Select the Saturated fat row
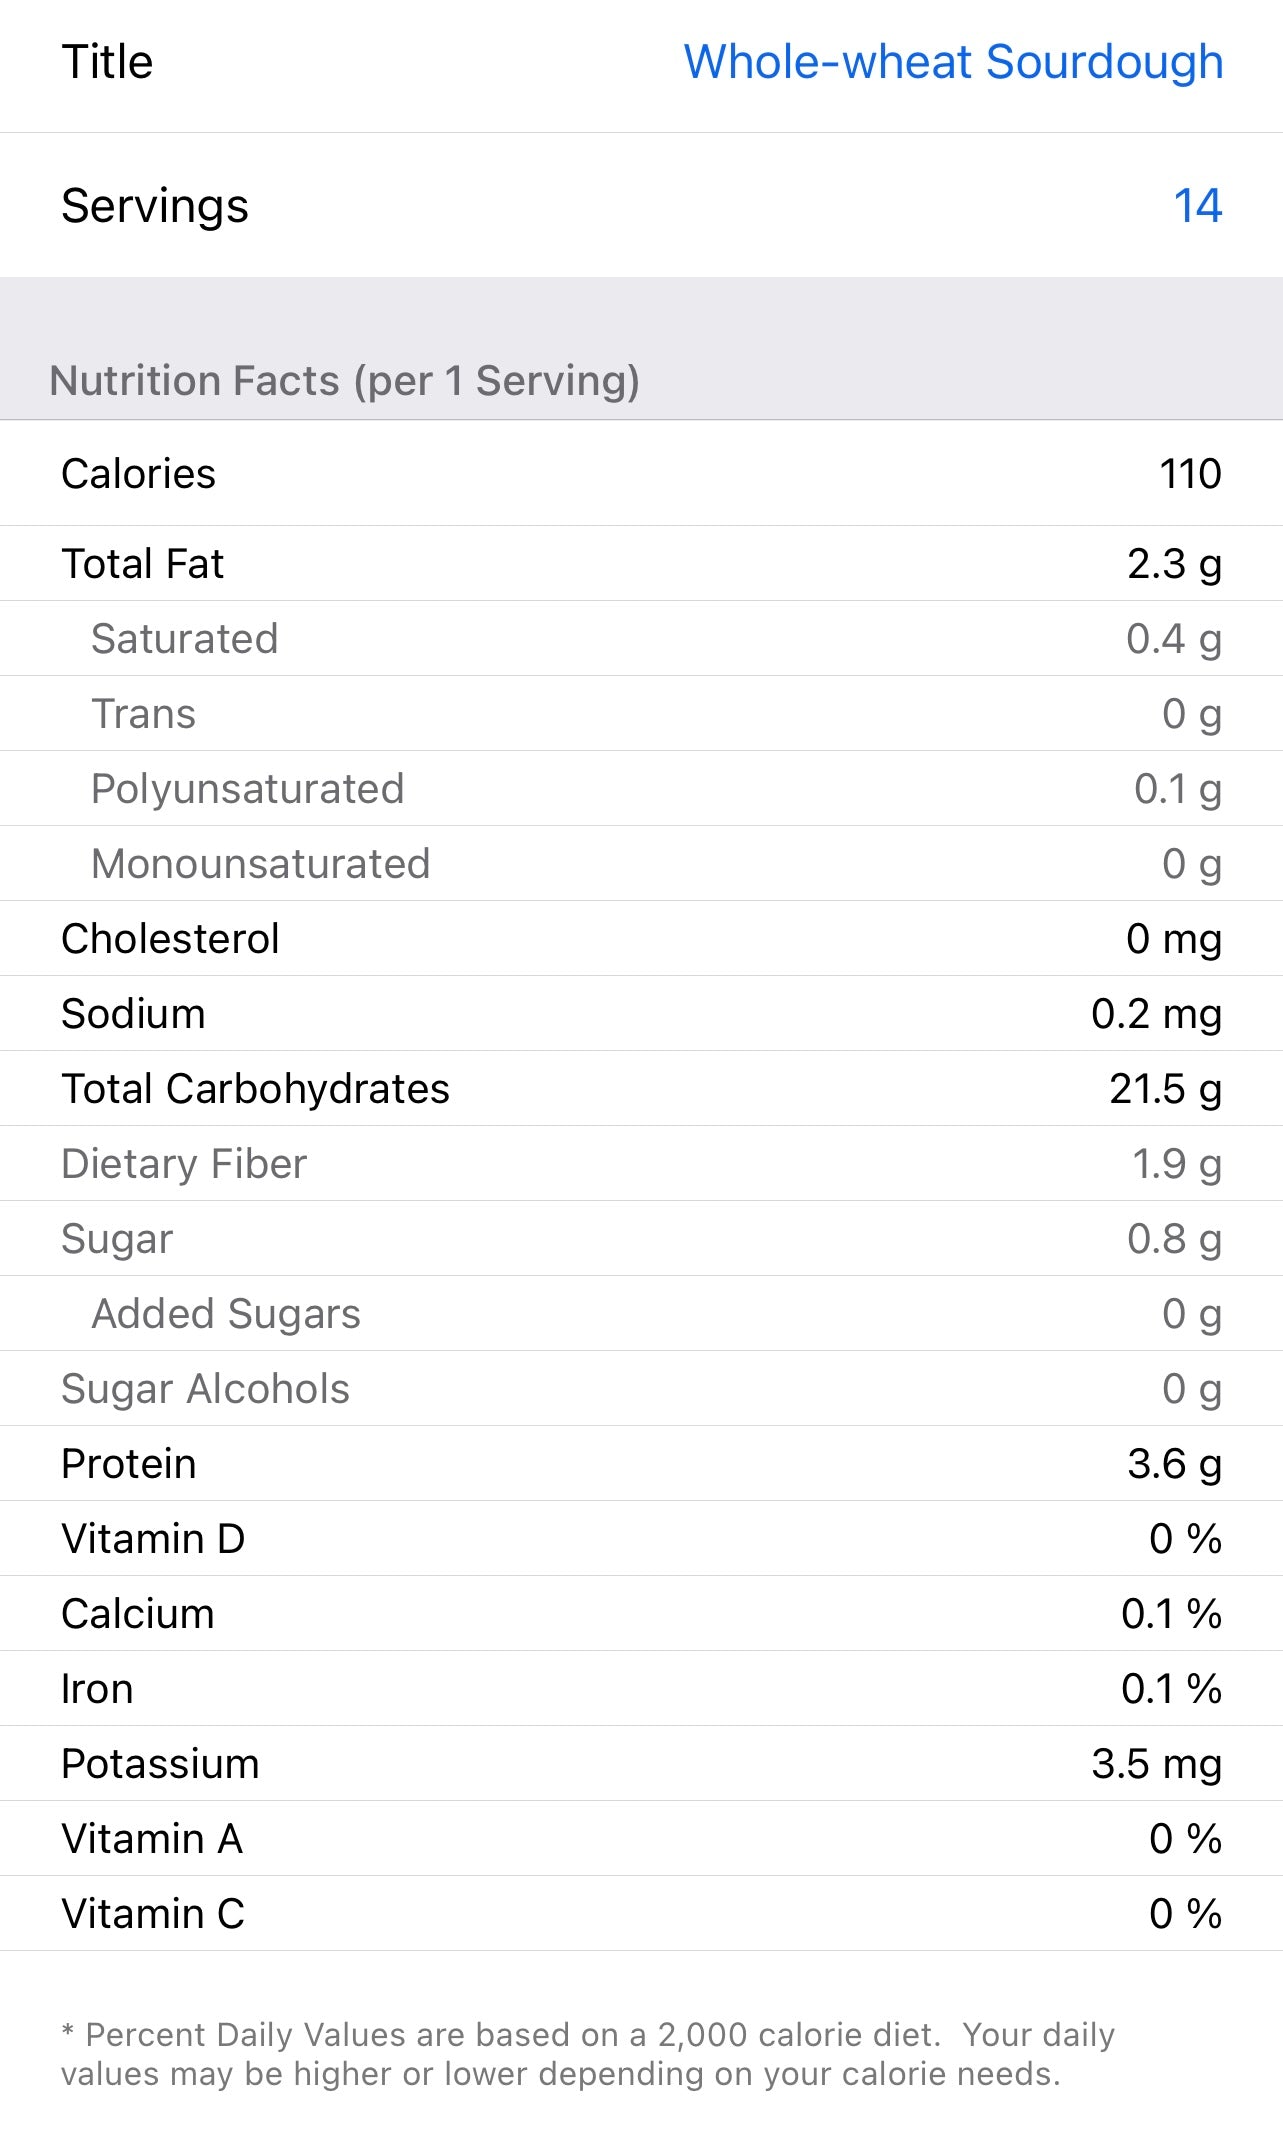Viewport: 1283px width, 2146px height. [640, 639]
